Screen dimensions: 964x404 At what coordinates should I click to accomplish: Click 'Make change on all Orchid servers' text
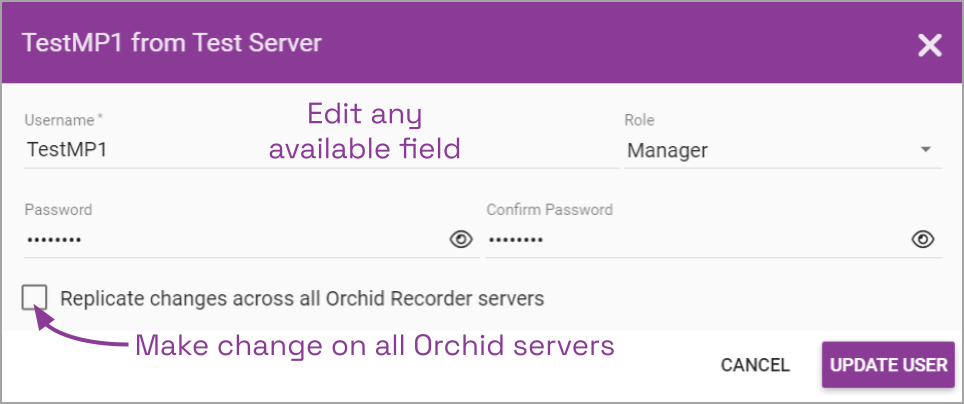click(x=374, y=347)
